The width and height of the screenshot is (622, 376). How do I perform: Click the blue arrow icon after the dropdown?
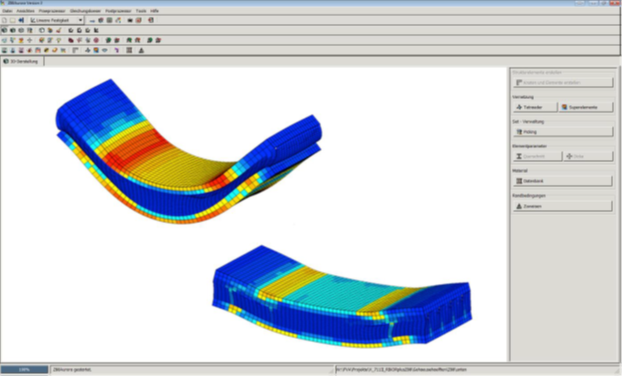(92, 20)
